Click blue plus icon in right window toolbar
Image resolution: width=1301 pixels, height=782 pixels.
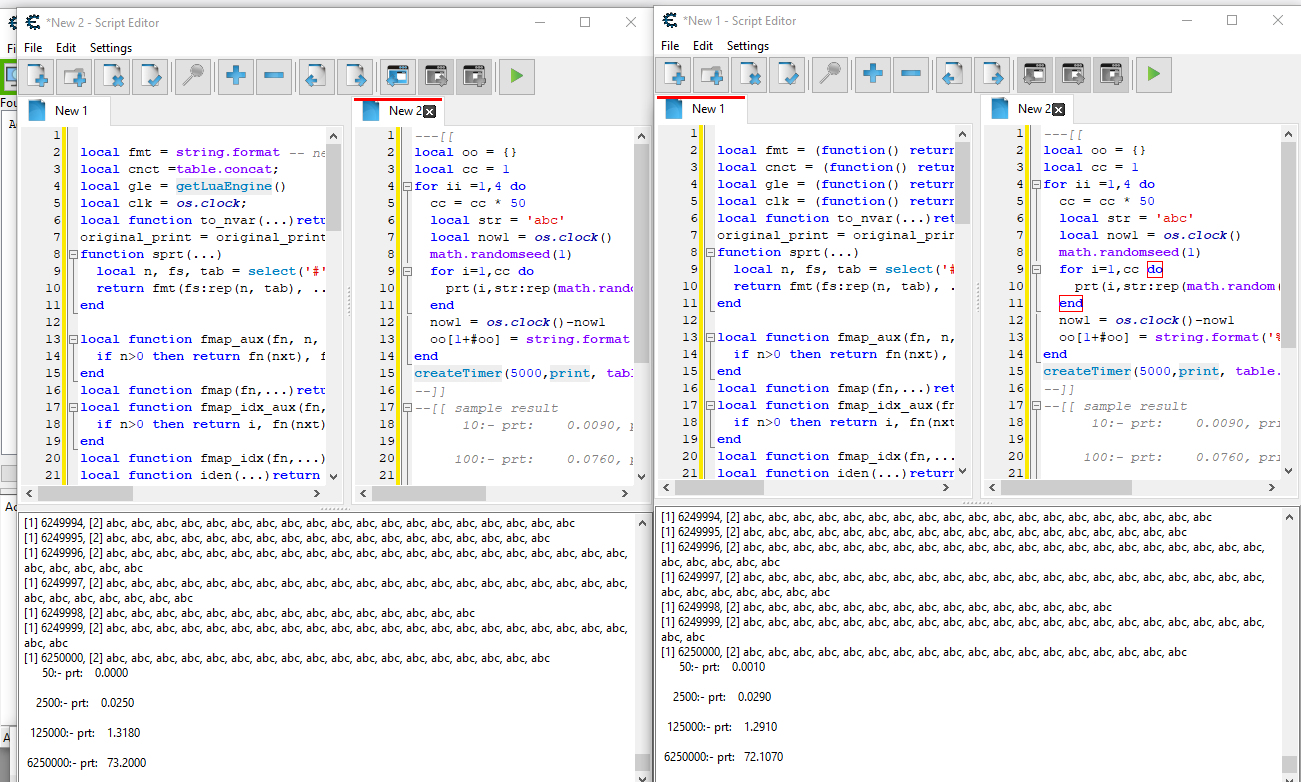click(873, 75)
